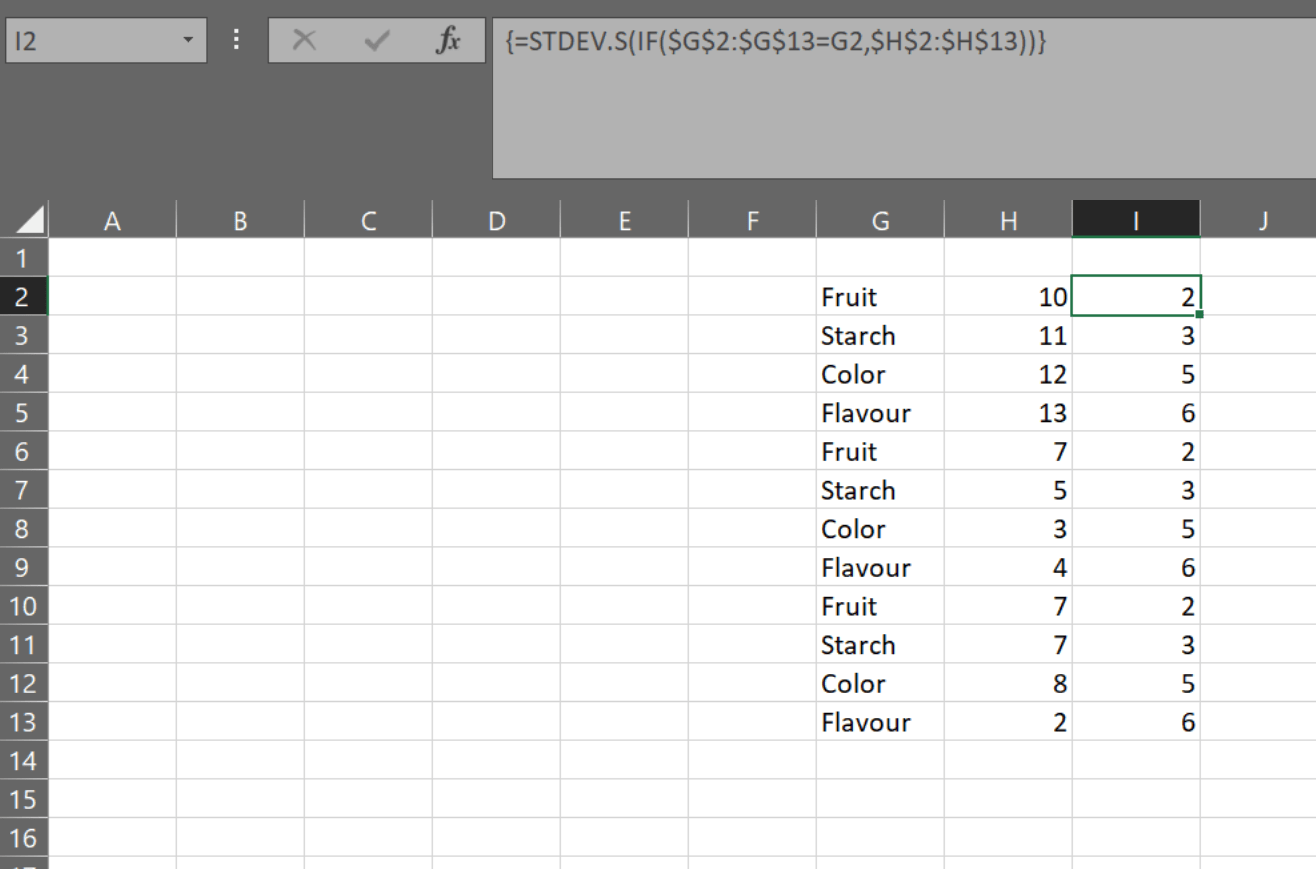The height and width of the screenshot is (869, 1316).
Task: Click the fill handle of cell I2
Action: pyautogui.click(x=1199, y=314)
